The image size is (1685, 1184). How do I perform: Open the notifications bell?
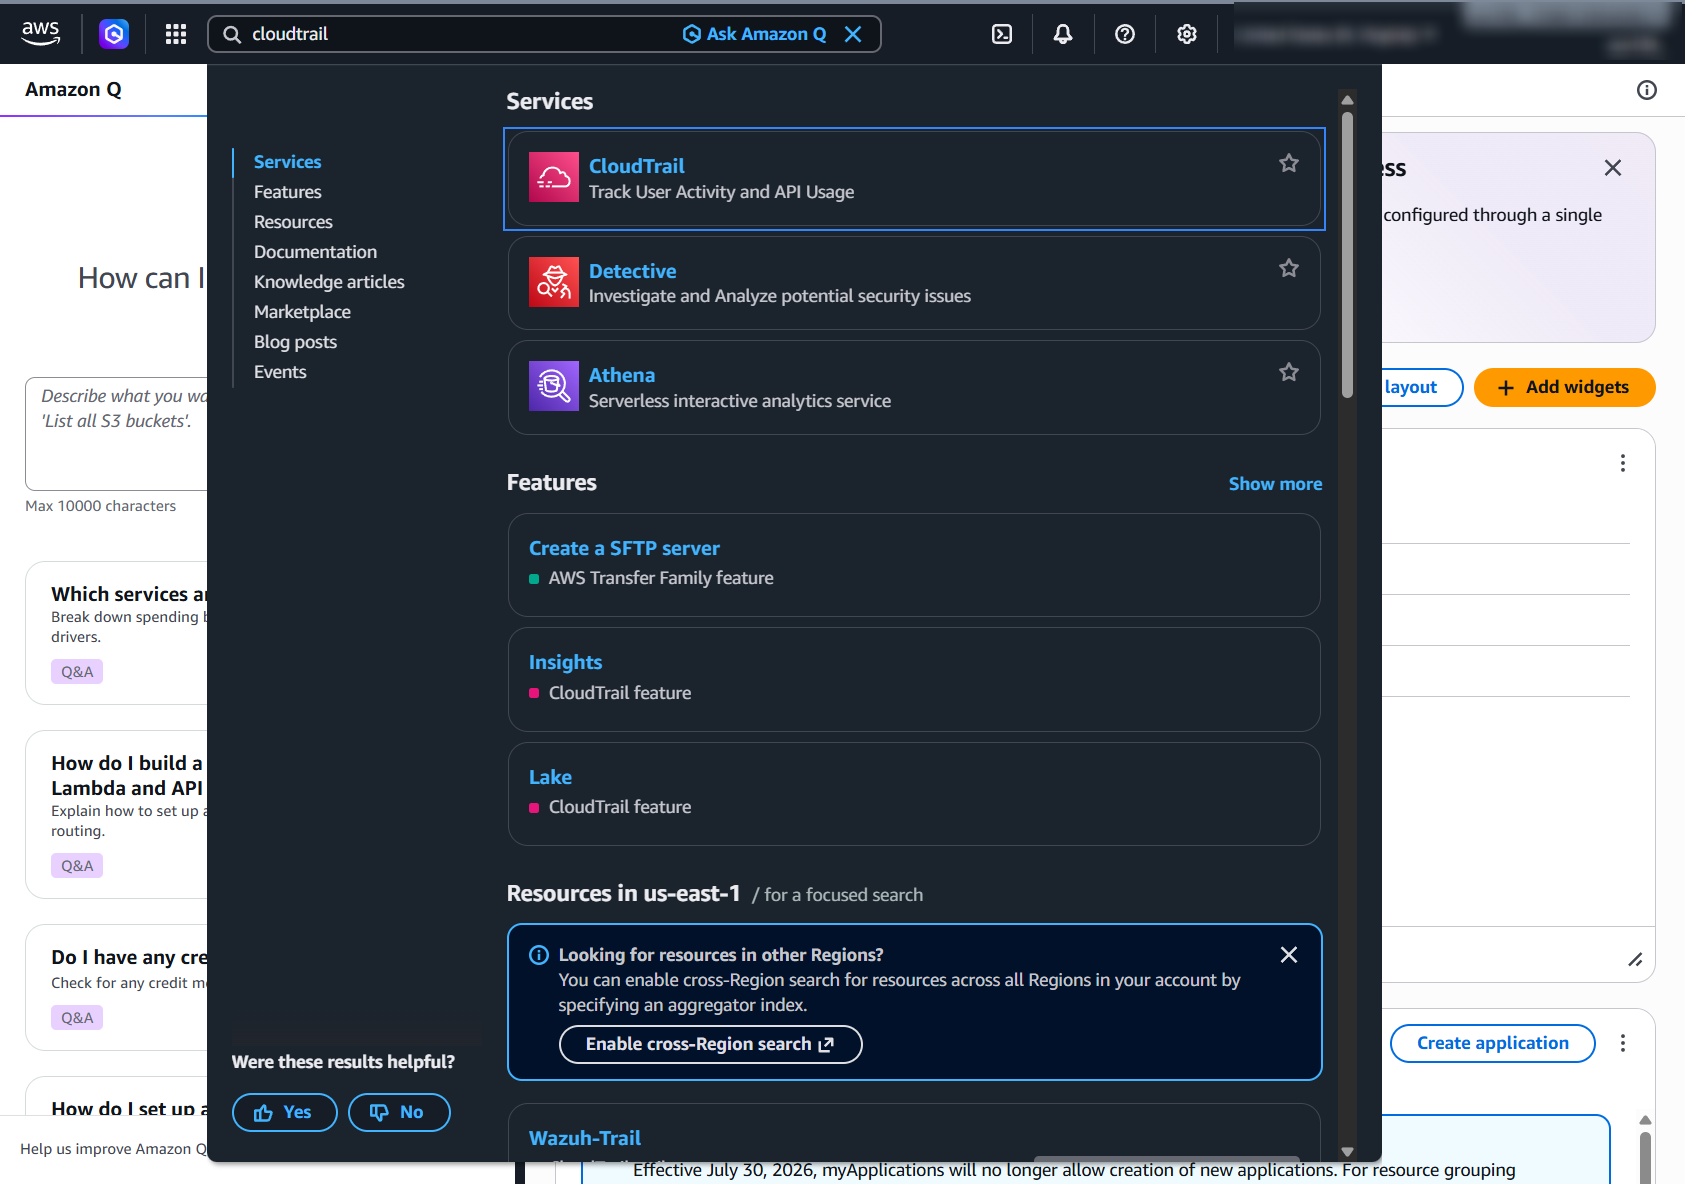(x=1063, y=34)
